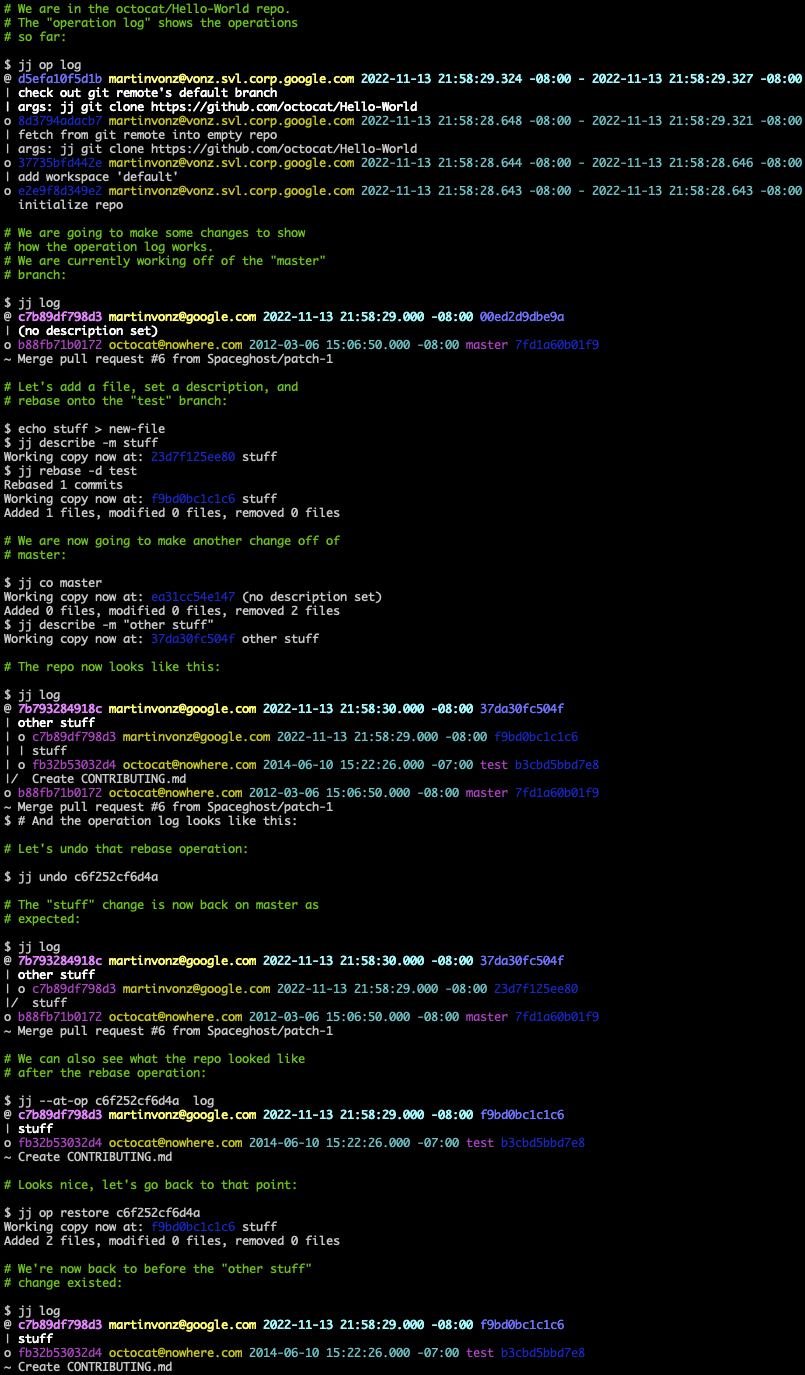Click the 'jj undo c6f252cf6d4a' command
The width and height of the screenshot is (805, 1375).
[x=88, y=876]
